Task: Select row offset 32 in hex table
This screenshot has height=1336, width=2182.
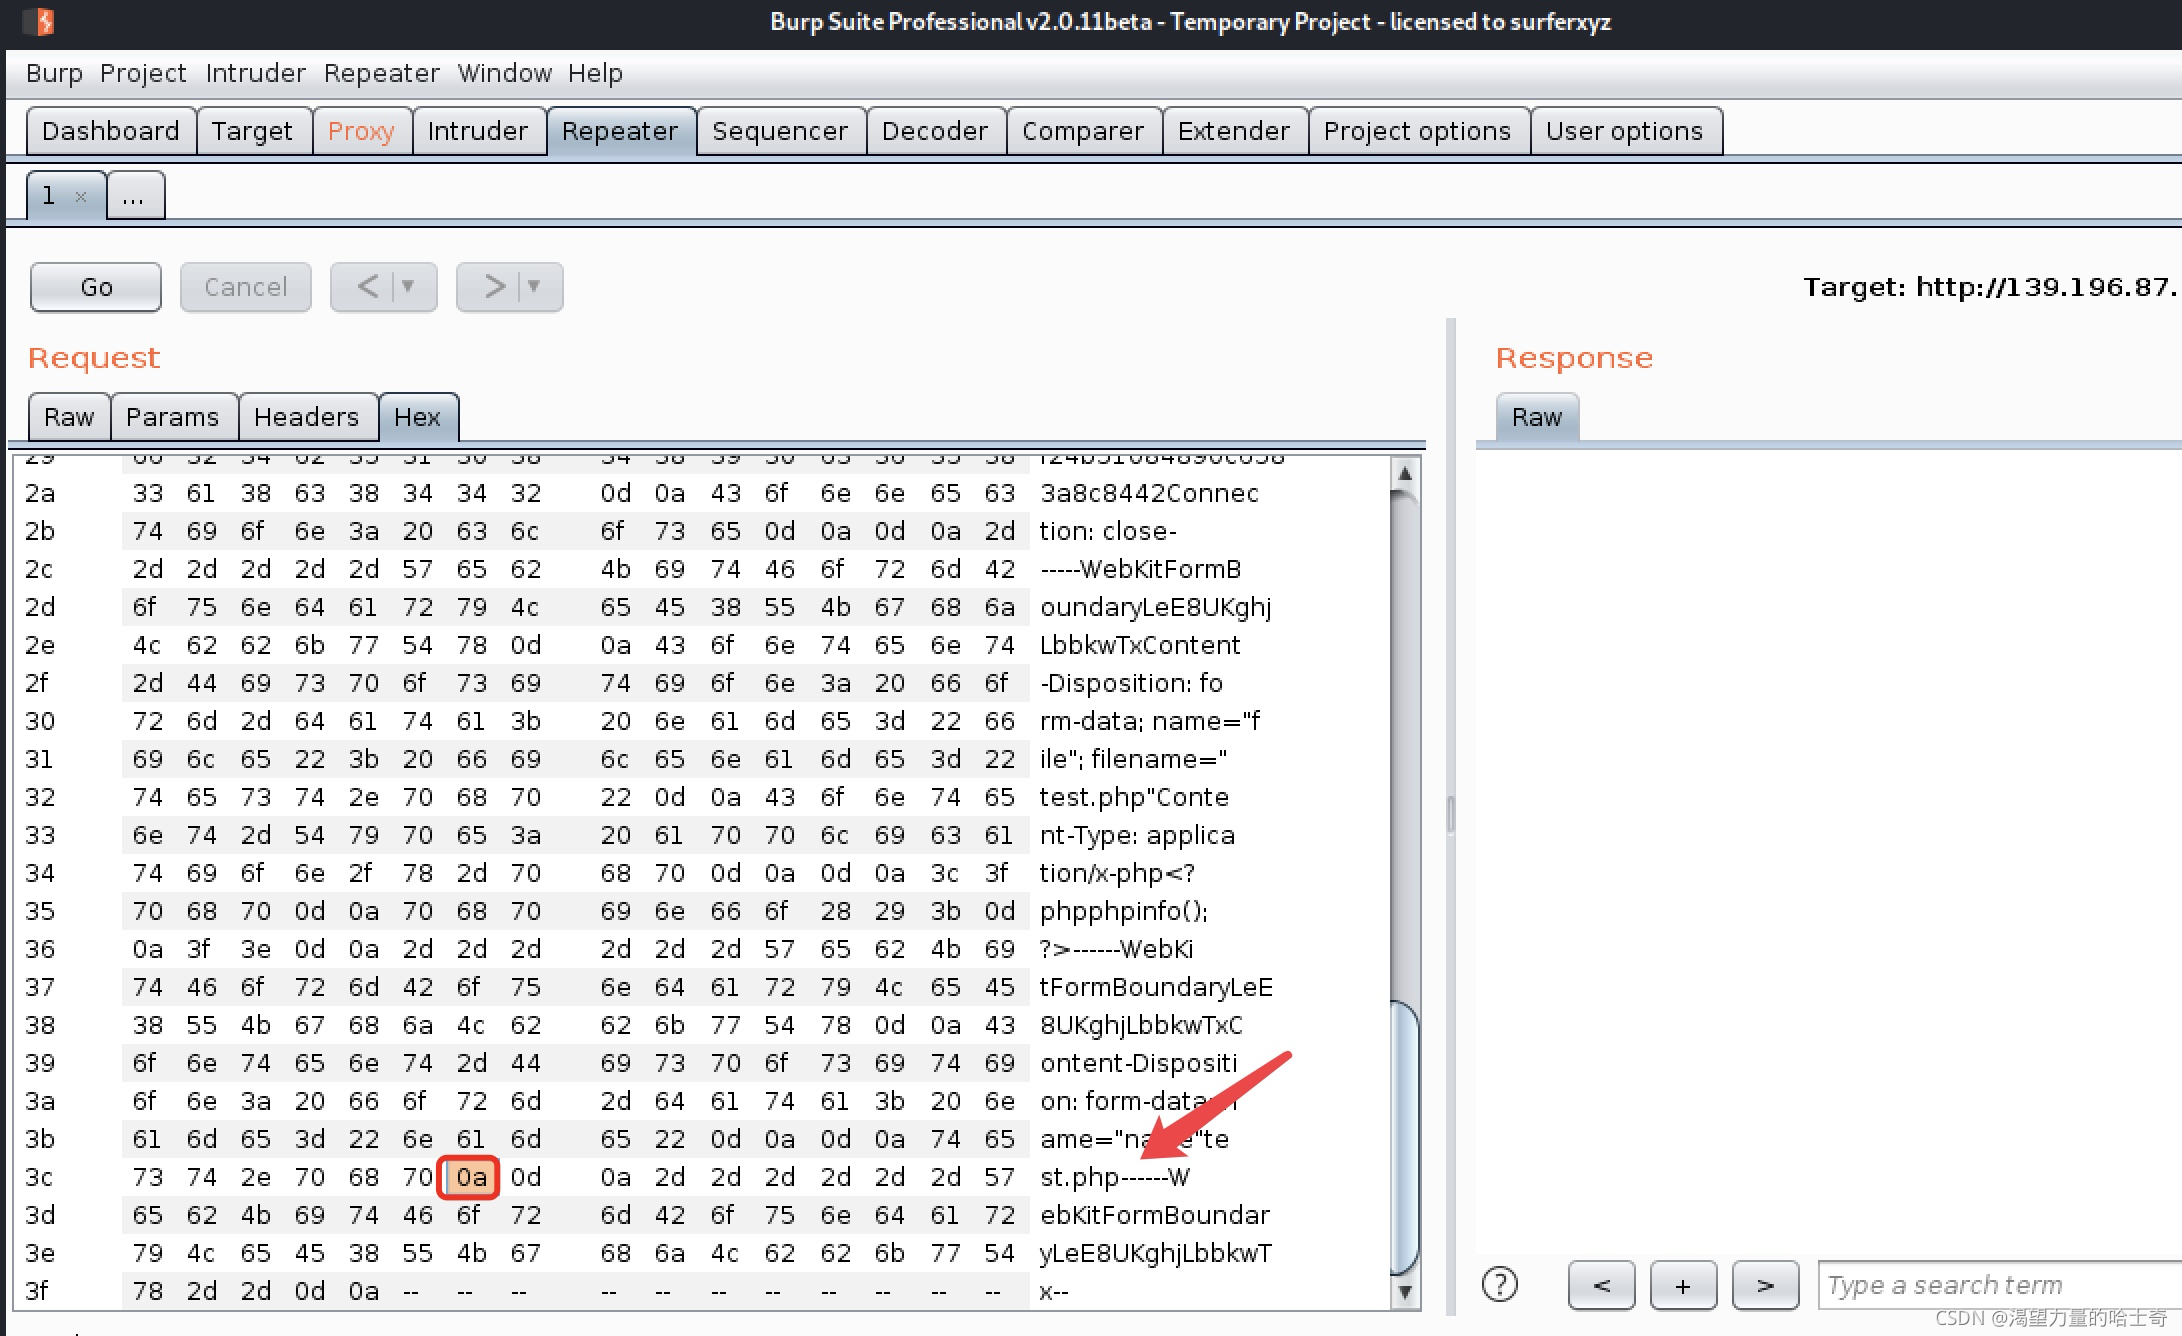Action: (x=39, y=797)
